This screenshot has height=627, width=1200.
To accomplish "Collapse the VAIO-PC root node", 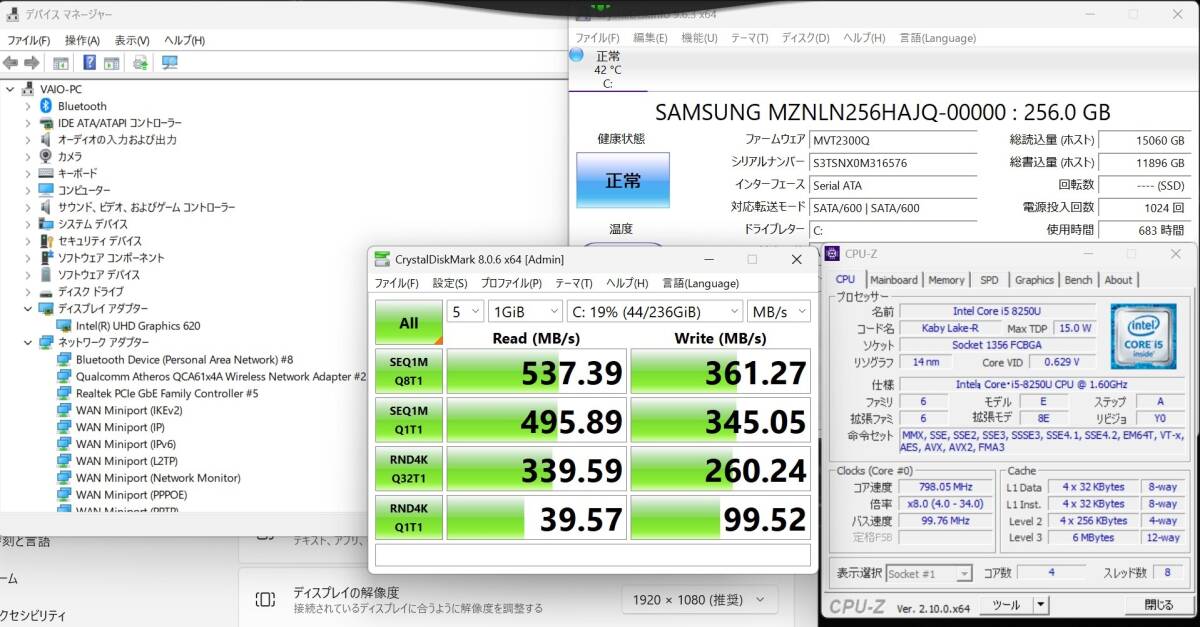I will point(10,89).
